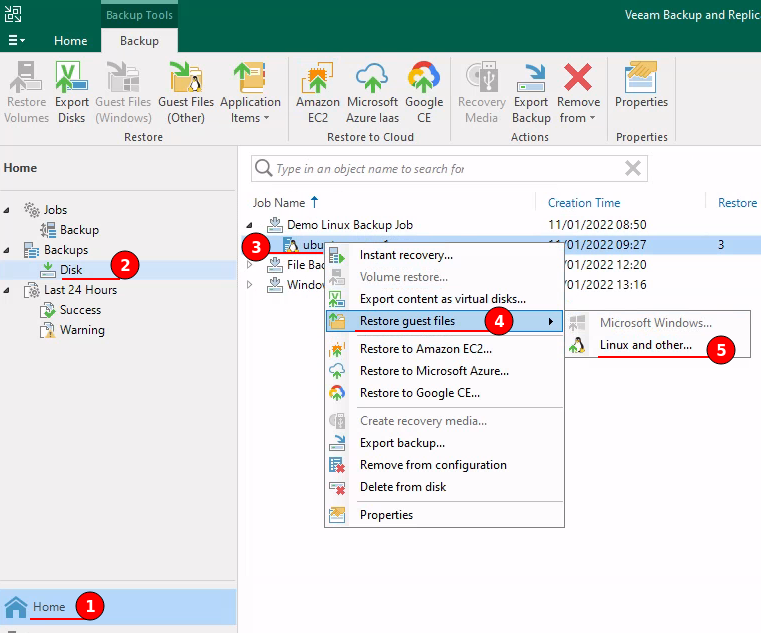Choose Restore to Microsoft Azure menu item
Viewport: 761px width, 633px height.
click(x=434, y=371)
